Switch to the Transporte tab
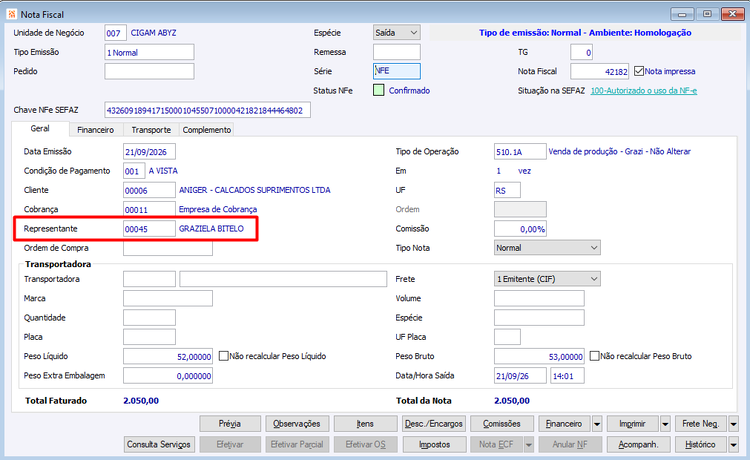 point(151,130)
